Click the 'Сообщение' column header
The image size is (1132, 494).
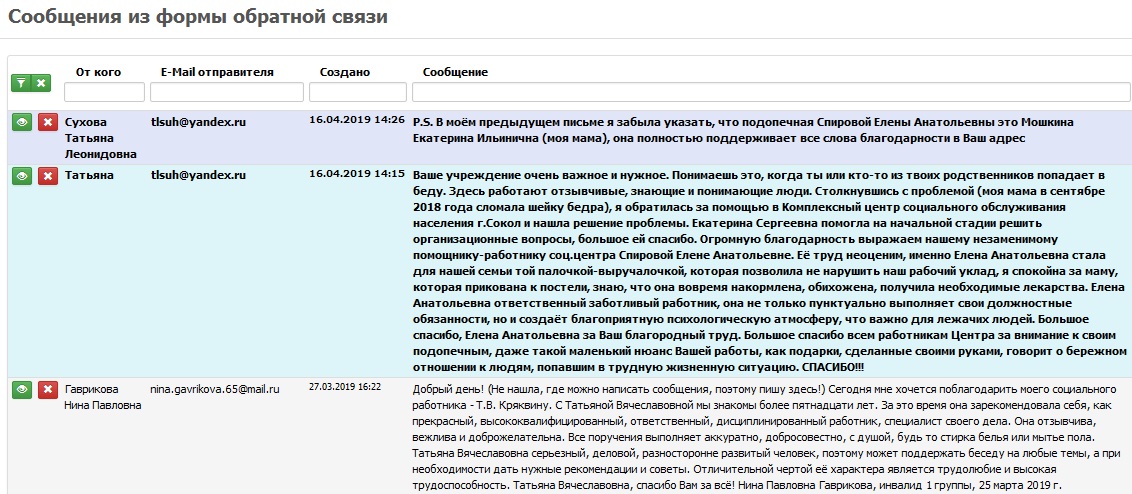pyautogui.click(x=455, y=72)
